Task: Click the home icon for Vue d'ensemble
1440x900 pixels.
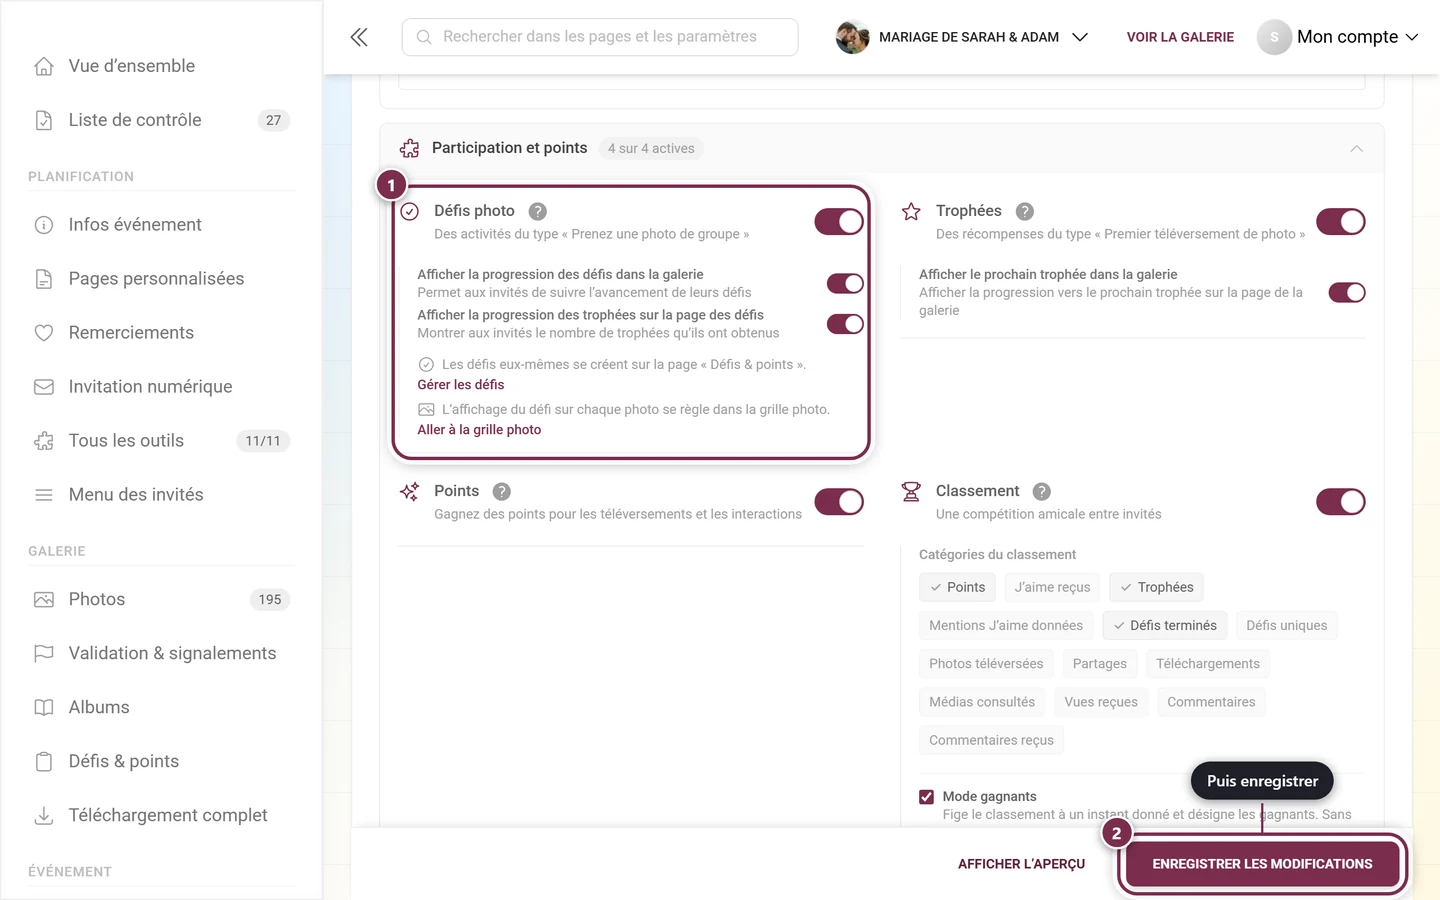Action: (x=44, y=66)
